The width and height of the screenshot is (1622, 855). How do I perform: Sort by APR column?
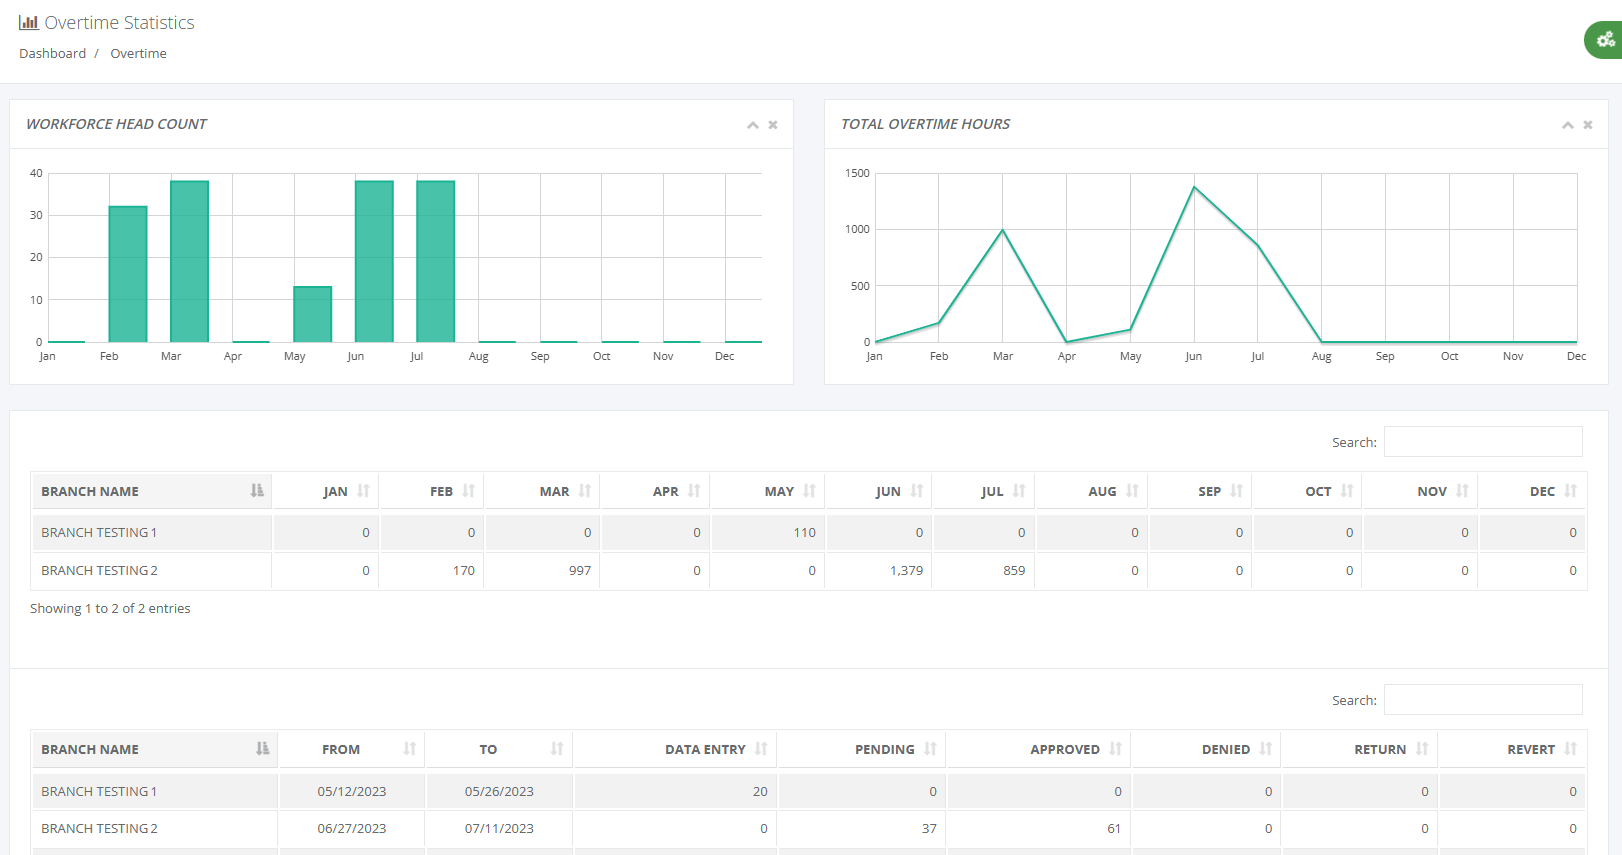click(655, 491)
